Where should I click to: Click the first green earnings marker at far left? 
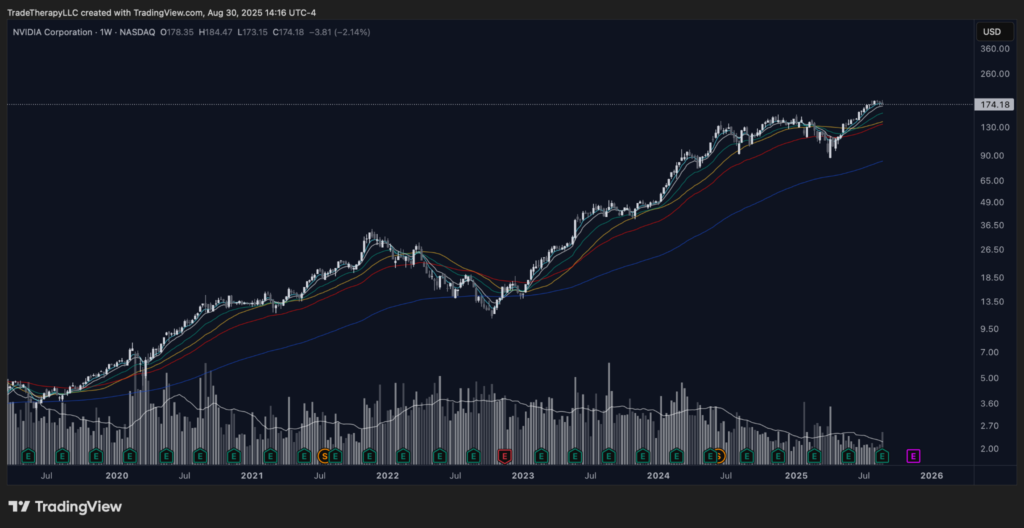click(29, 456)
